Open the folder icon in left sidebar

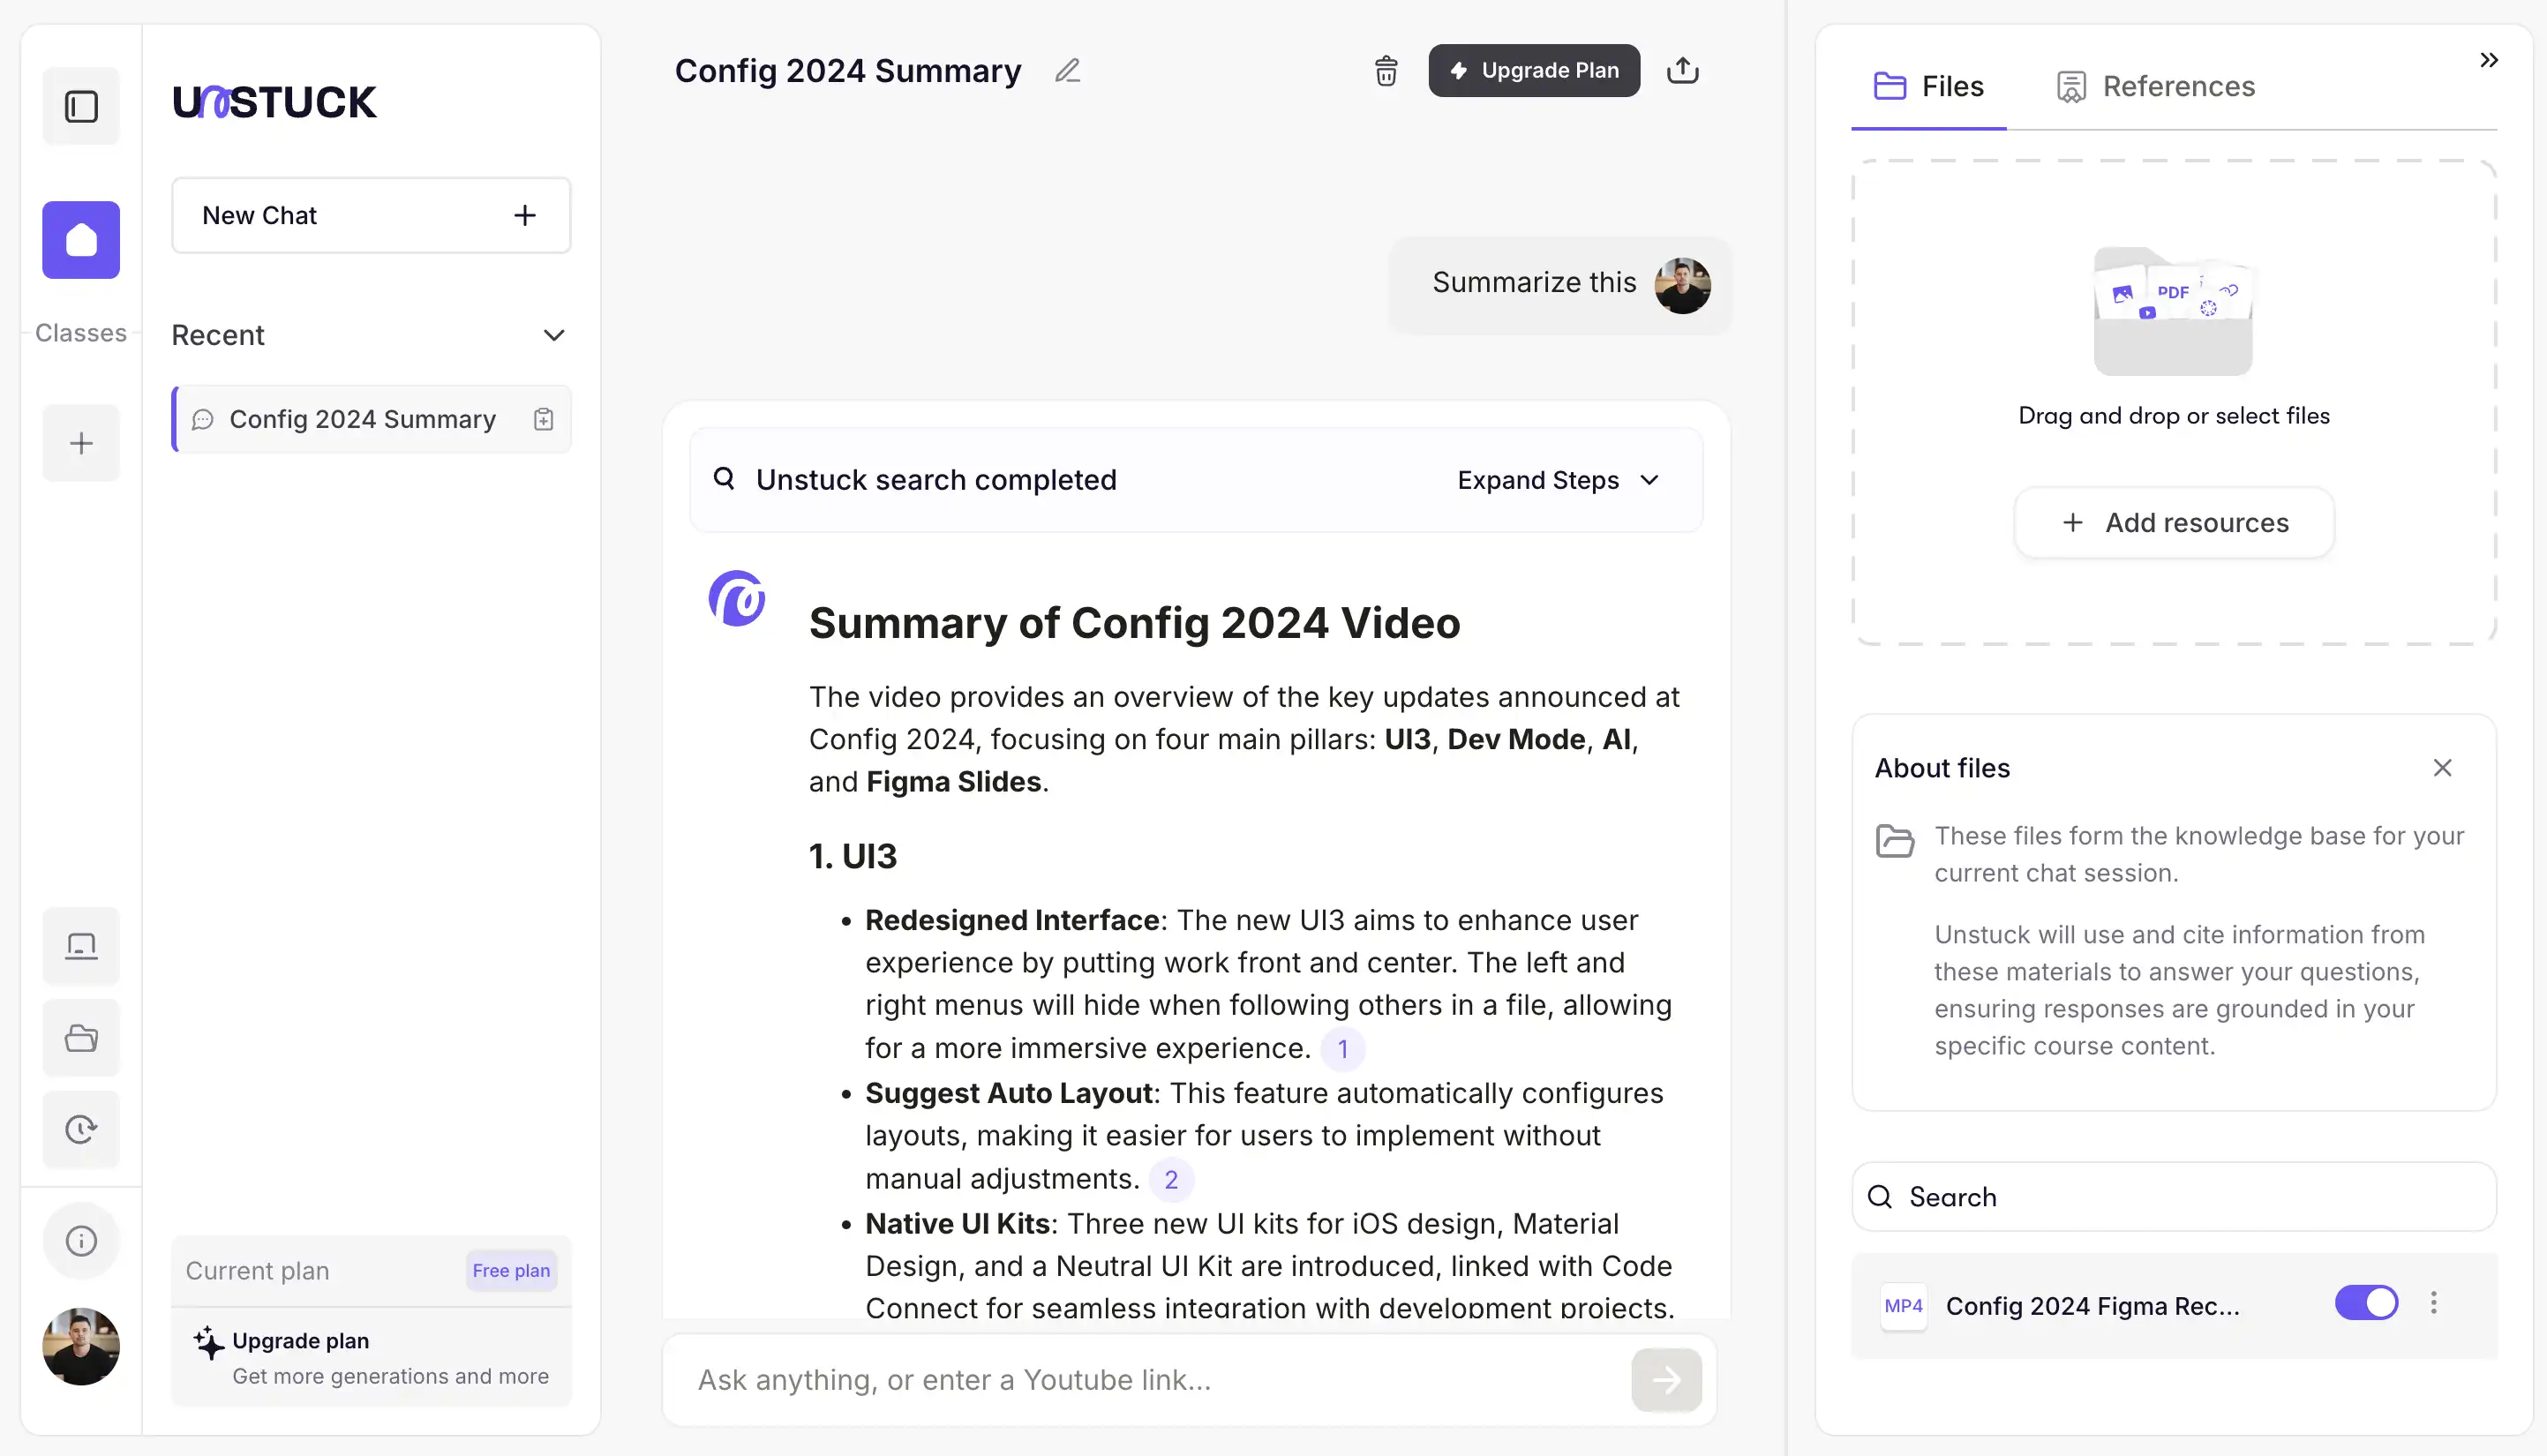point(81,1038)
